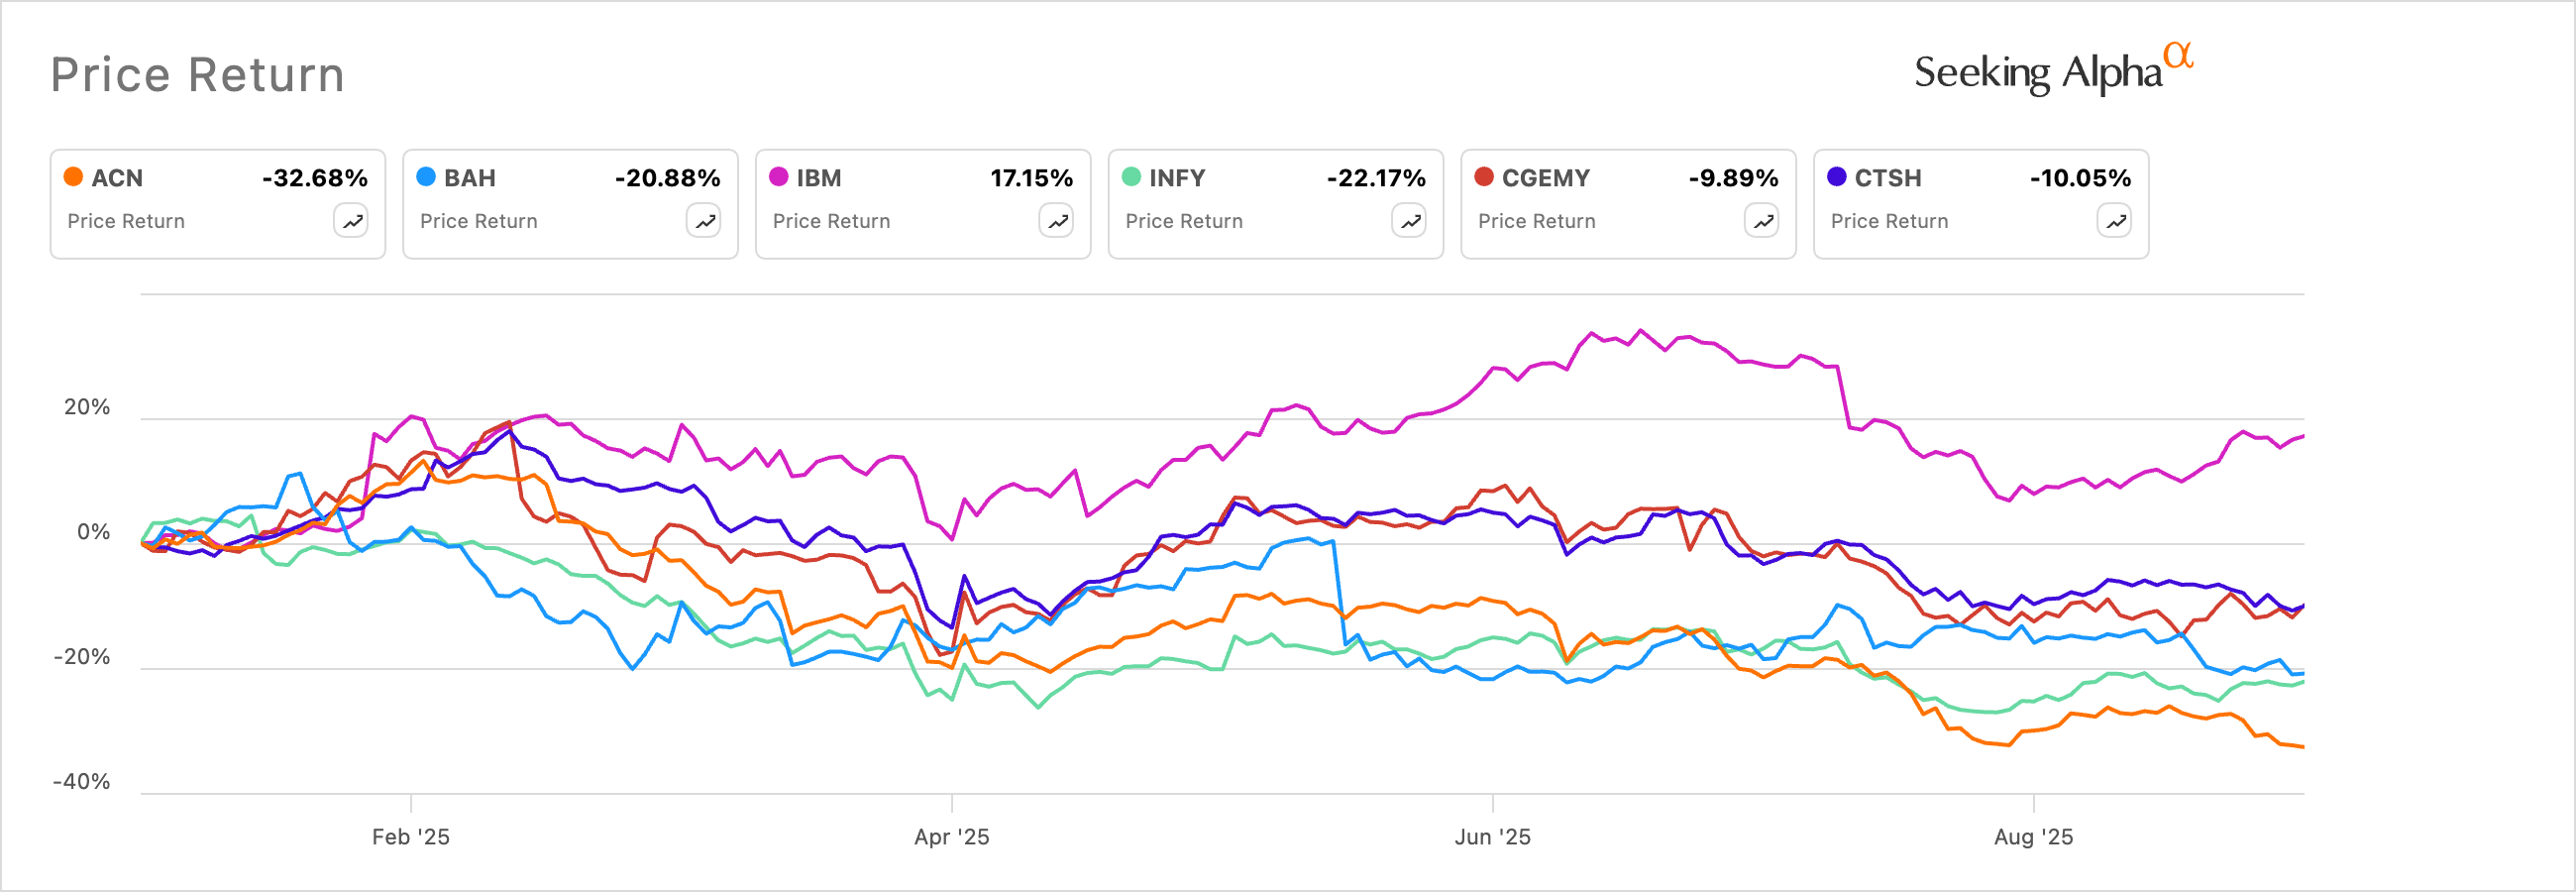The image size is (2576, 892).
Task: Open the CGEMY ticker label
Action: [x=1546, y=178]
